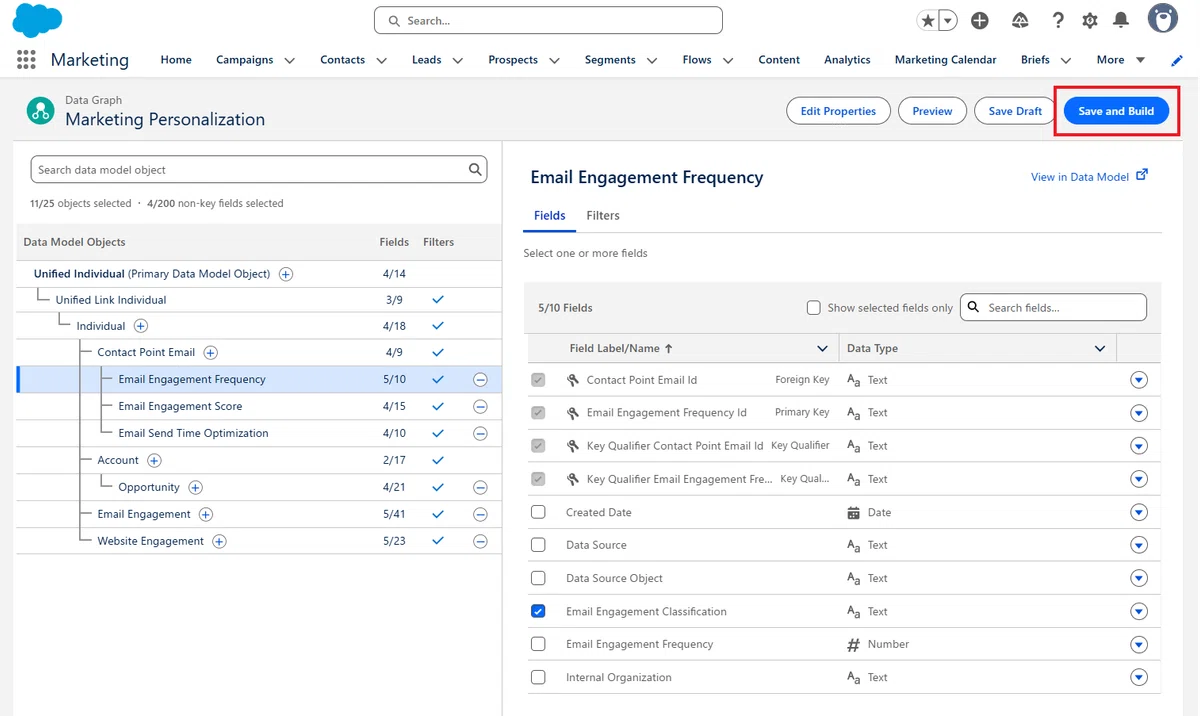Open Leads nav dropdown chevron
This screenshot has height=716, width=1200.
click(458, 61)
